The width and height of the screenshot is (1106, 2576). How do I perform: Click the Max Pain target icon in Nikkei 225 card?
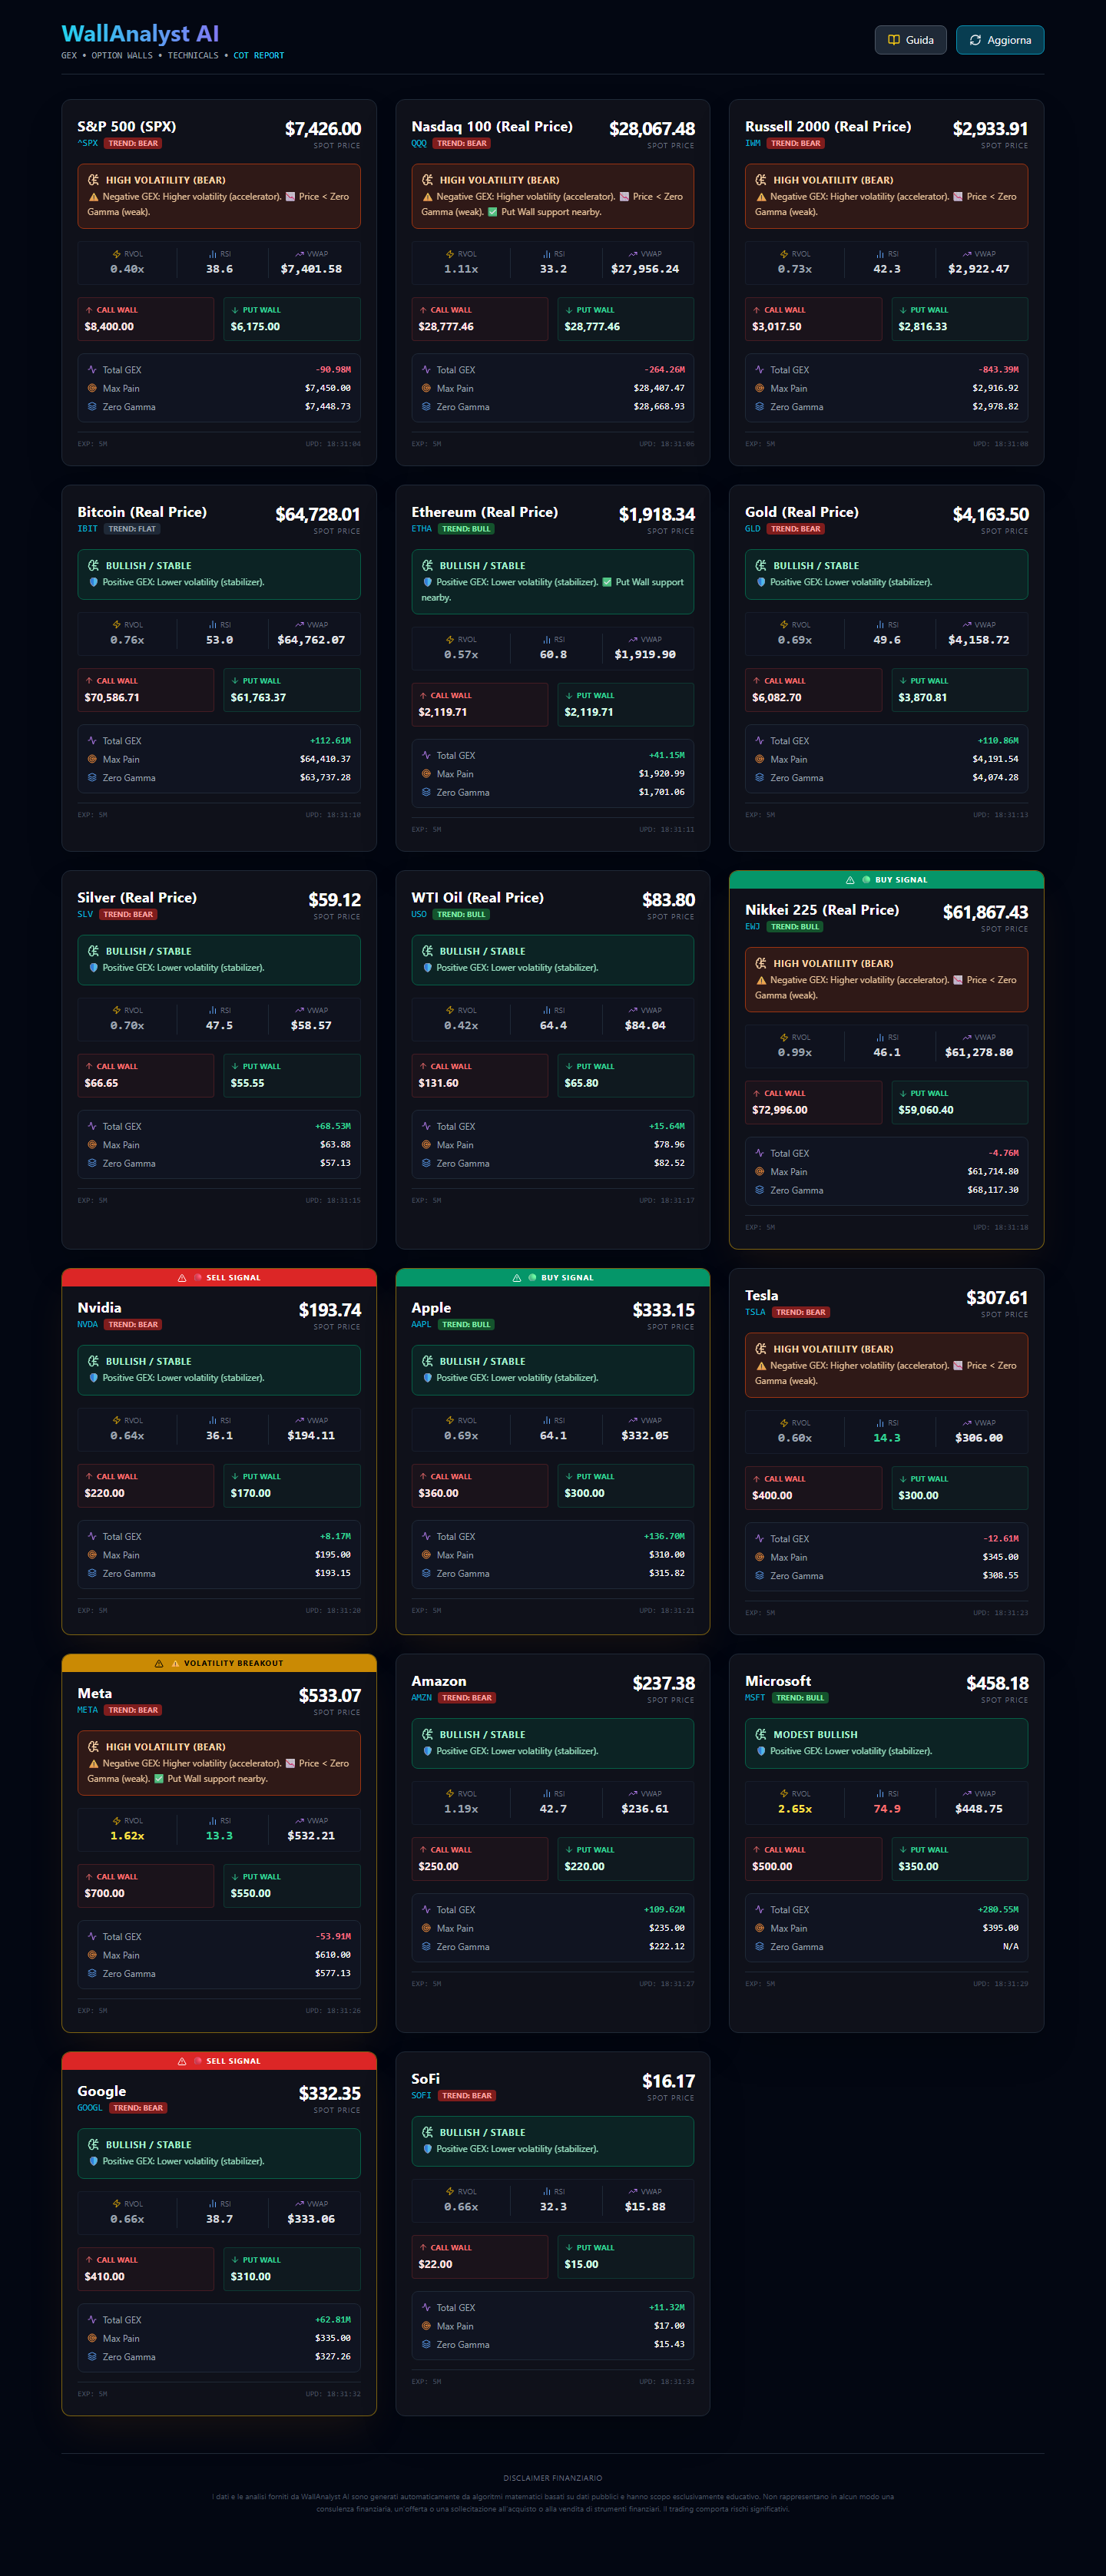759,1172
